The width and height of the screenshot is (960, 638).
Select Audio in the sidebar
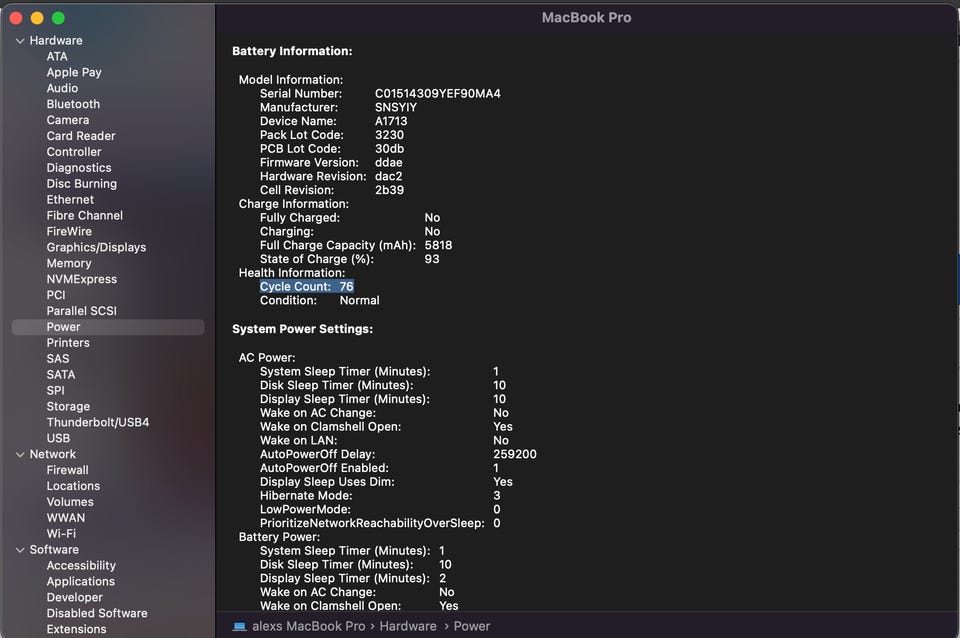(62, 88)
